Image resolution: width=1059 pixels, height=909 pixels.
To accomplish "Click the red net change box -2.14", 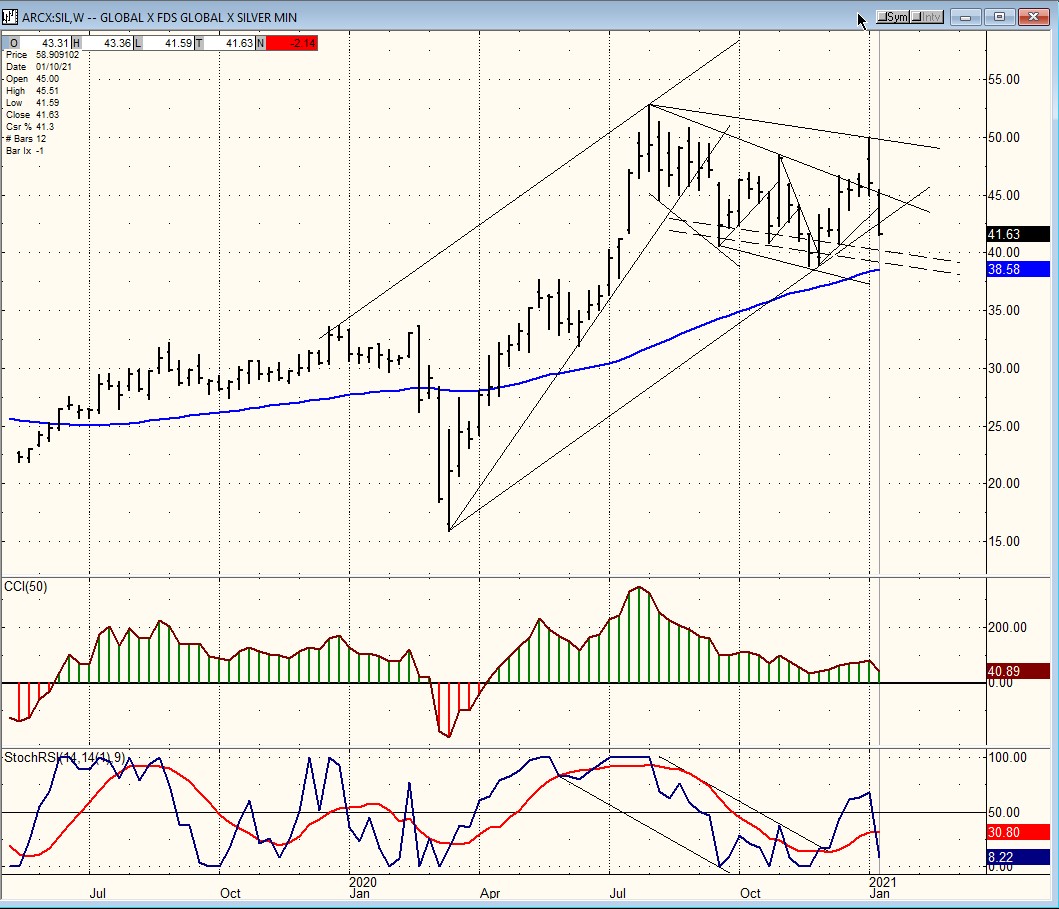I will point(291,44).
